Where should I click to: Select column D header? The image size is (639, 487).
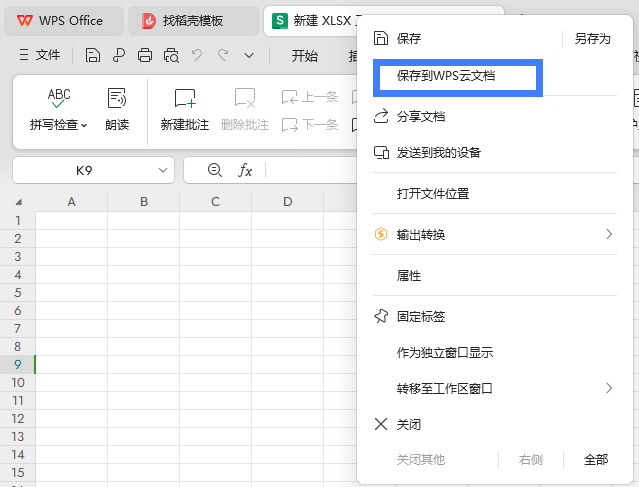coord(287,201)
